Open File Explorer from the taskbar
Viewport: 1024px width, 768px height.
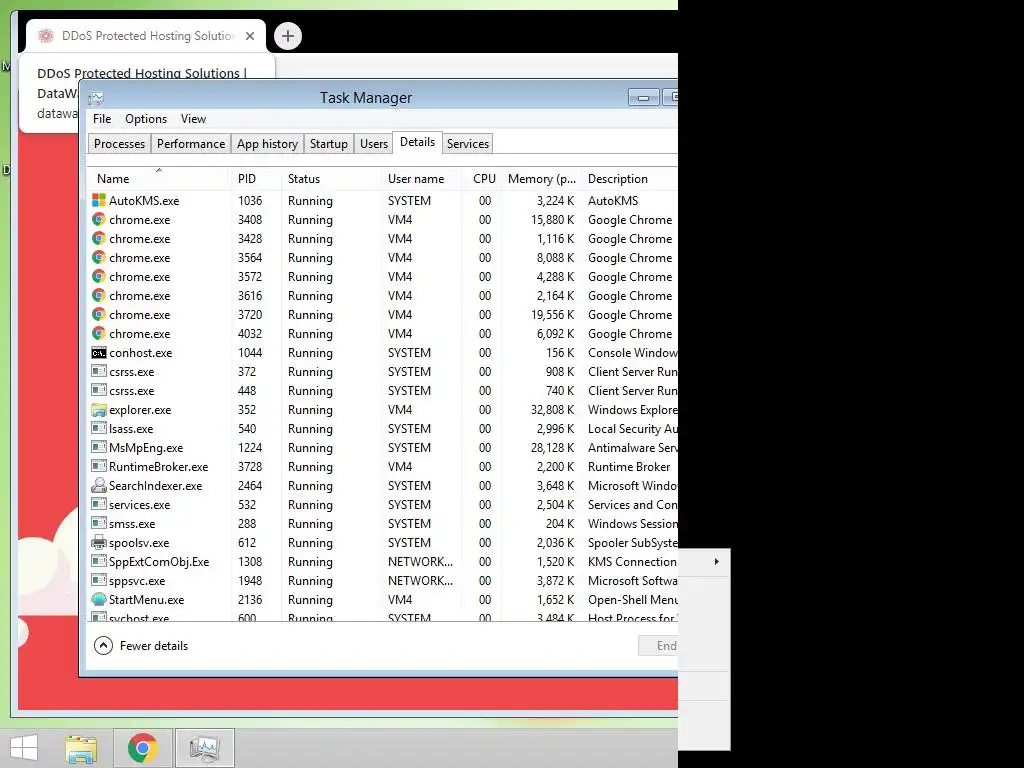click(x=81, y=748)
